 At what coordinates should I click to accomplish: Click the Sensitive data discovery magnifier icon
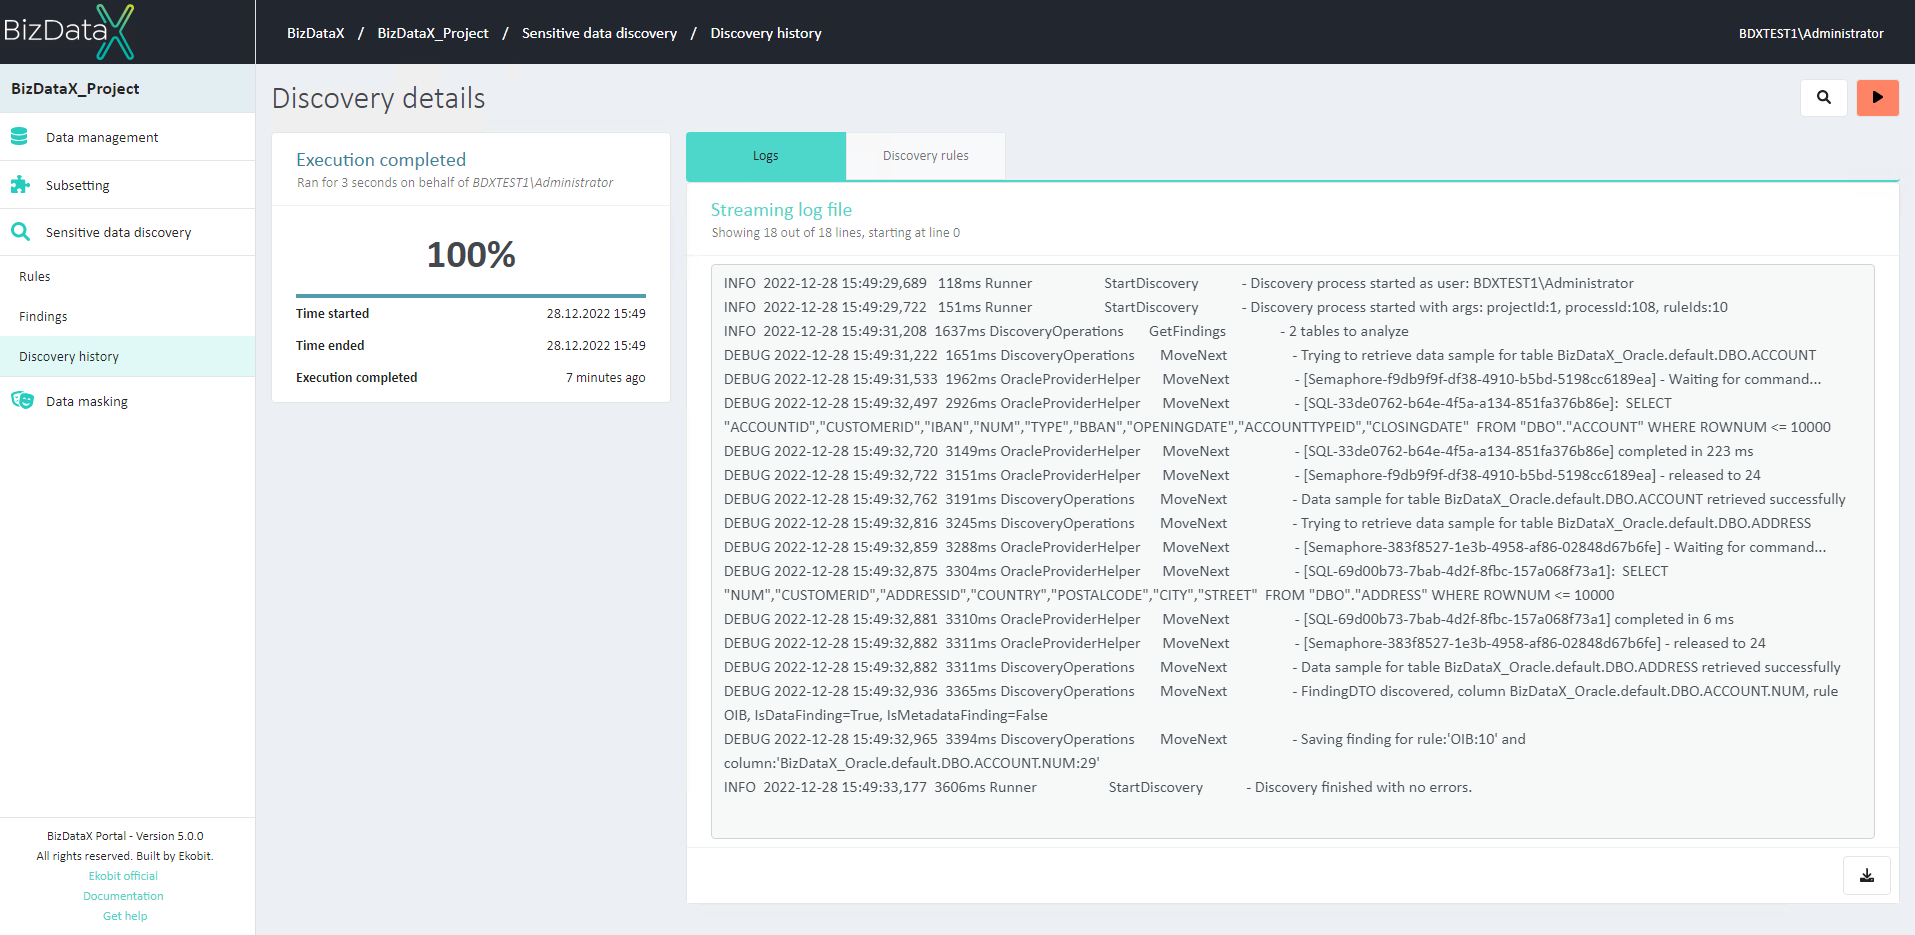(x=20, y=232)
